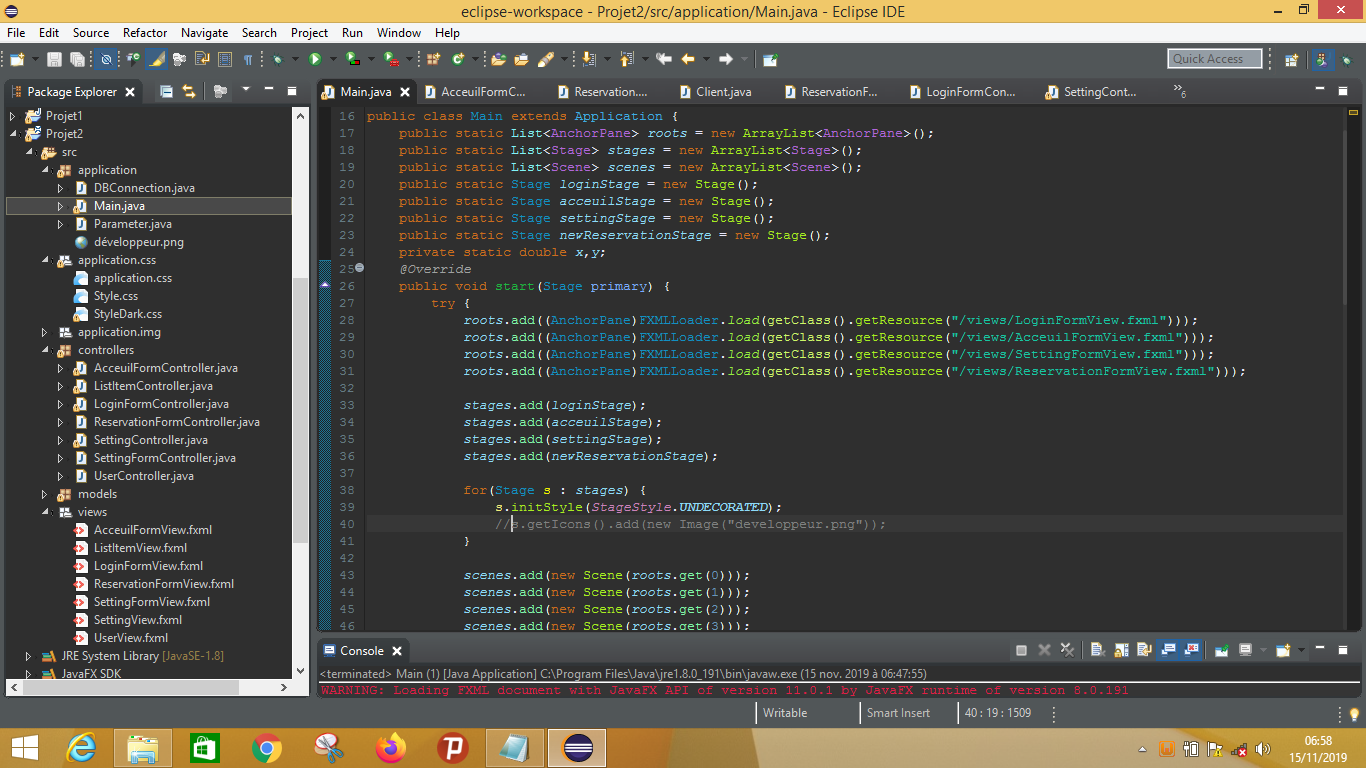
Task: Close the Main.java editor tab
Action: [x=405, y=92]
